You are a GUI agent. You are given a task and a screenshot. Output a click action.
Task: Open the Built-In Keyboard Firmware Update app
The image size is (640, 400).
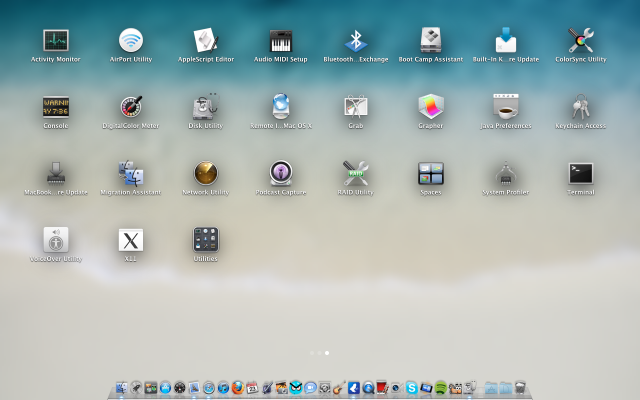[x=506, y=40]
